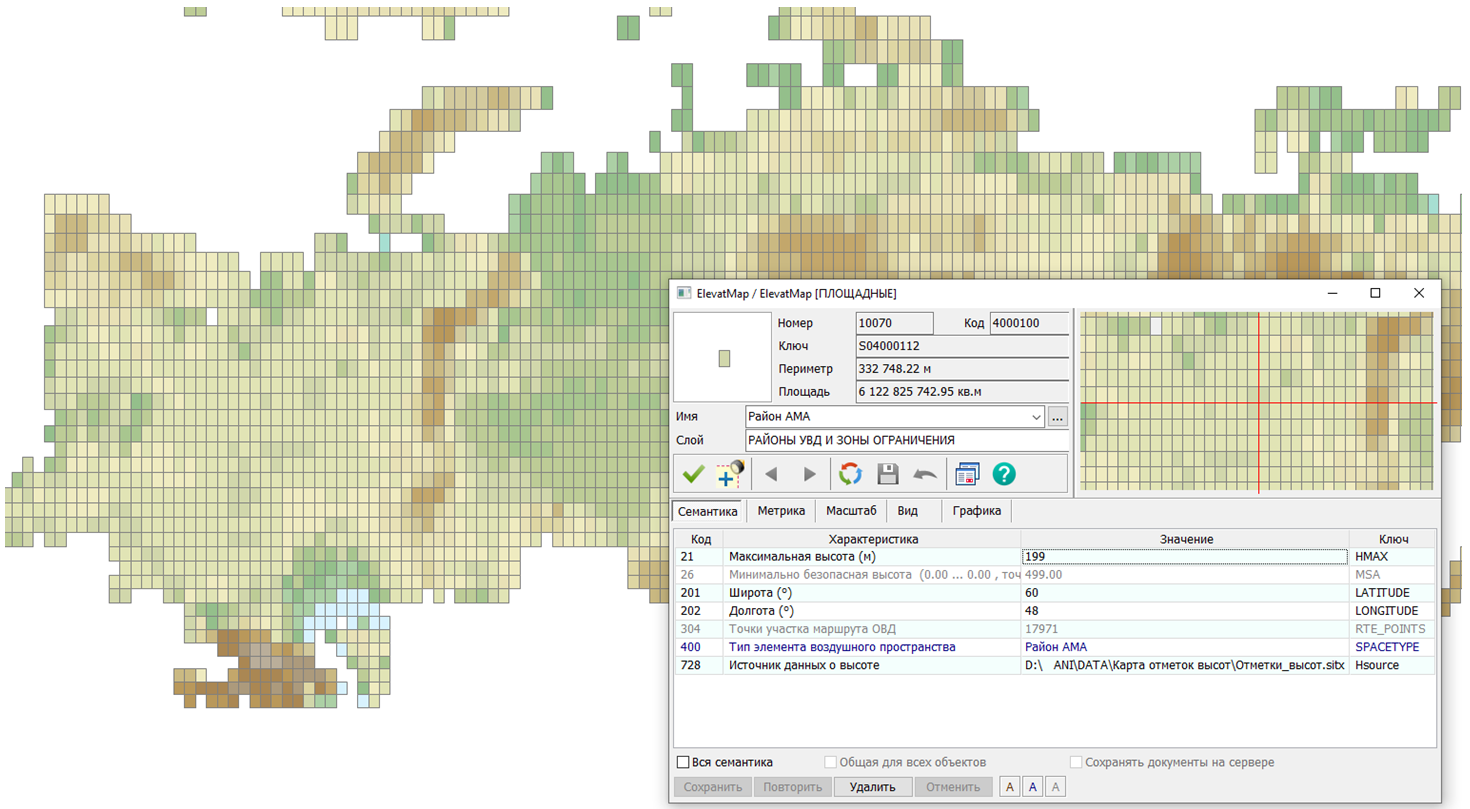
Task: Click the floppy disk save icon
Action: click(887, 474)
